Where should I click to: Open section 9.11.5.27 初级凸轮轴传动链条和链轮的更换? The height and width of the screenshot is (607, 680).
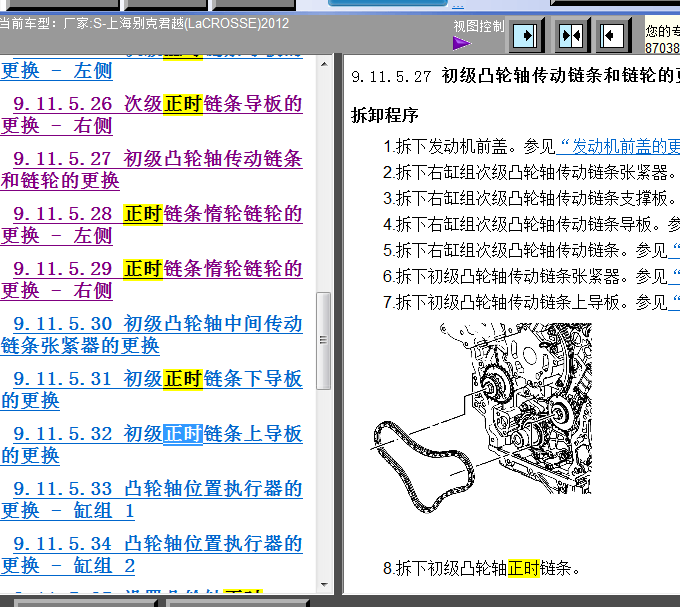[157, 169]
